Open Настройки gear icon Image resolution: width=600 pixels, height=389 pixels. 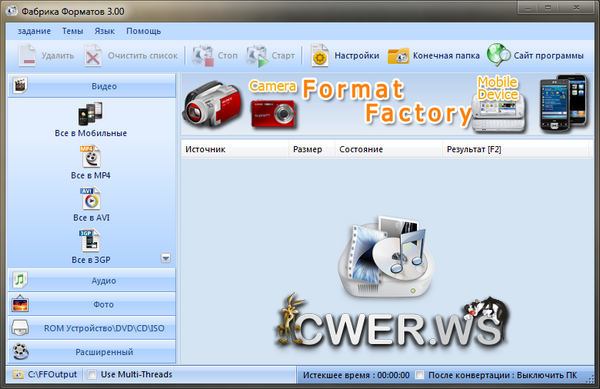tap(320, 56)
